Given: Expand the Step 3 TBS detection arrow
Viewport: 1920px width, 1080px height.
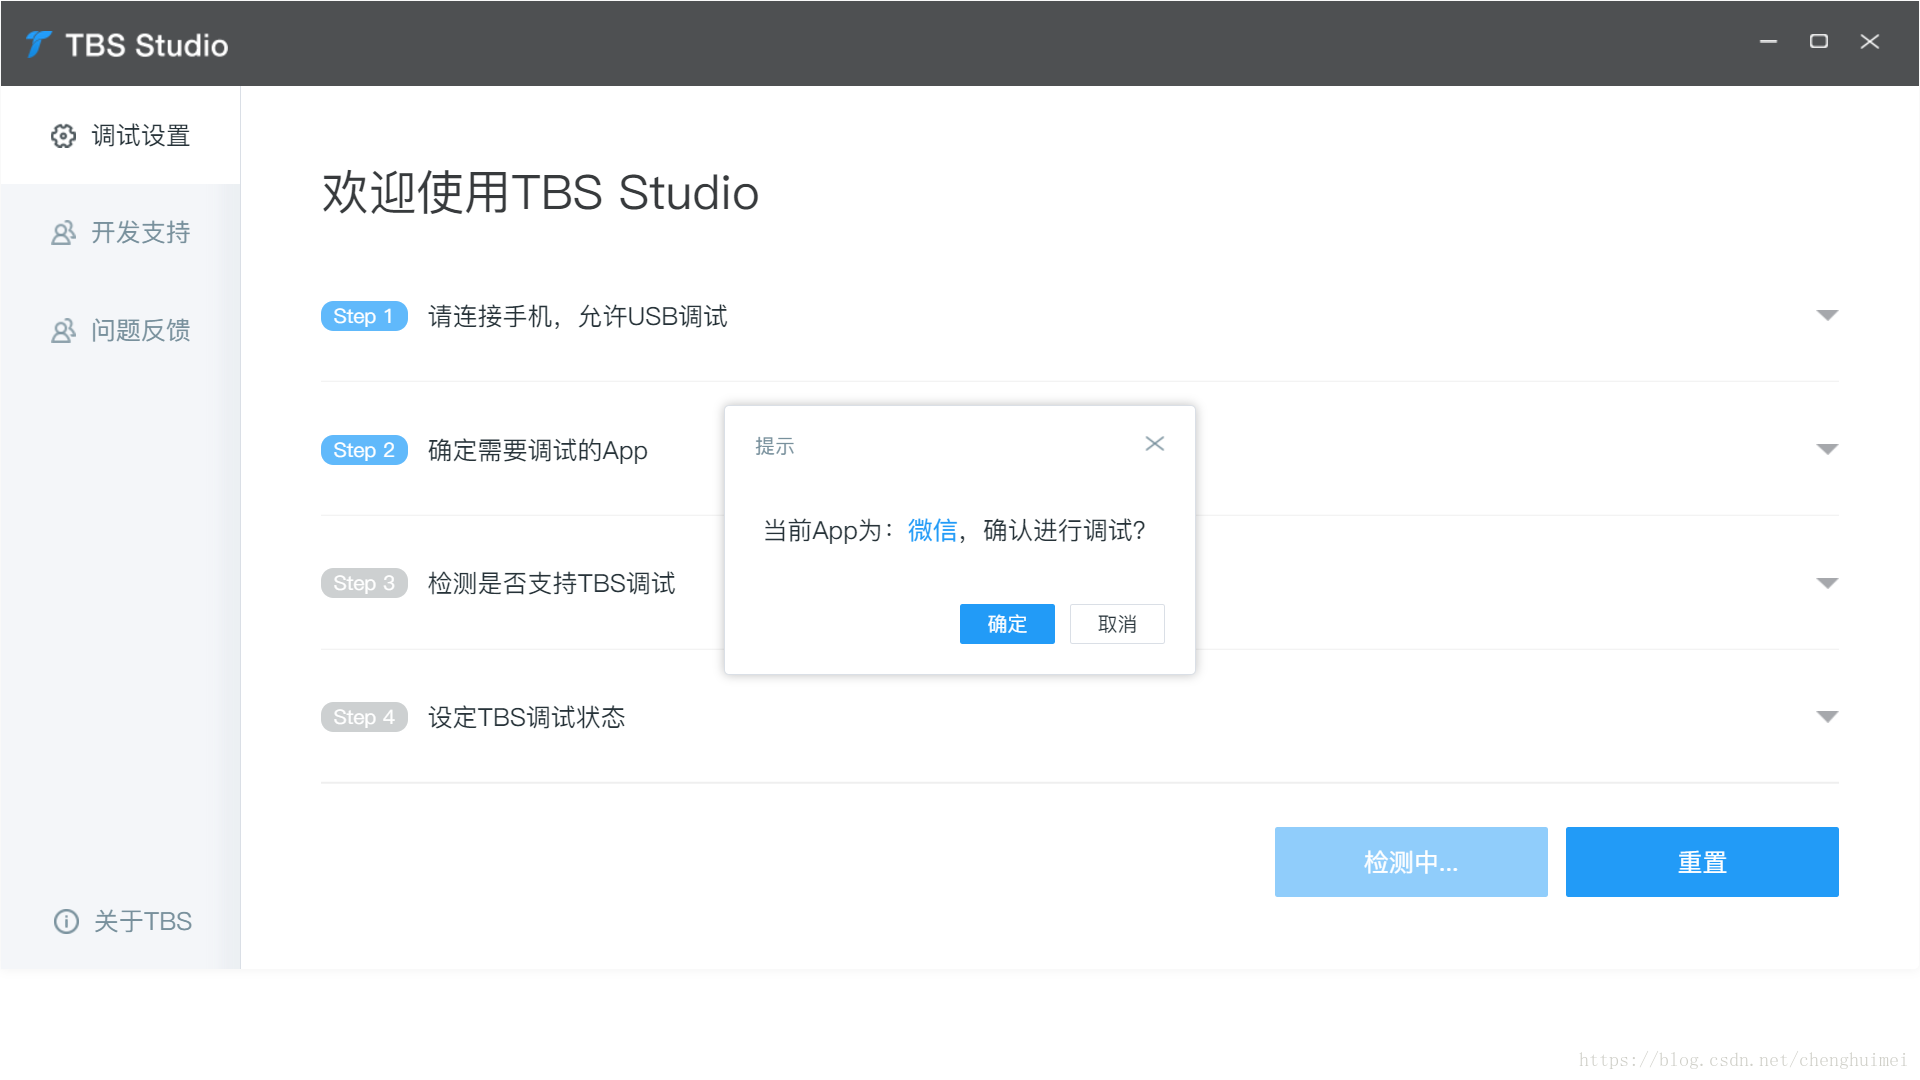Looking at the screenshot, I should pyautogui.click(x=1827, y=583).
